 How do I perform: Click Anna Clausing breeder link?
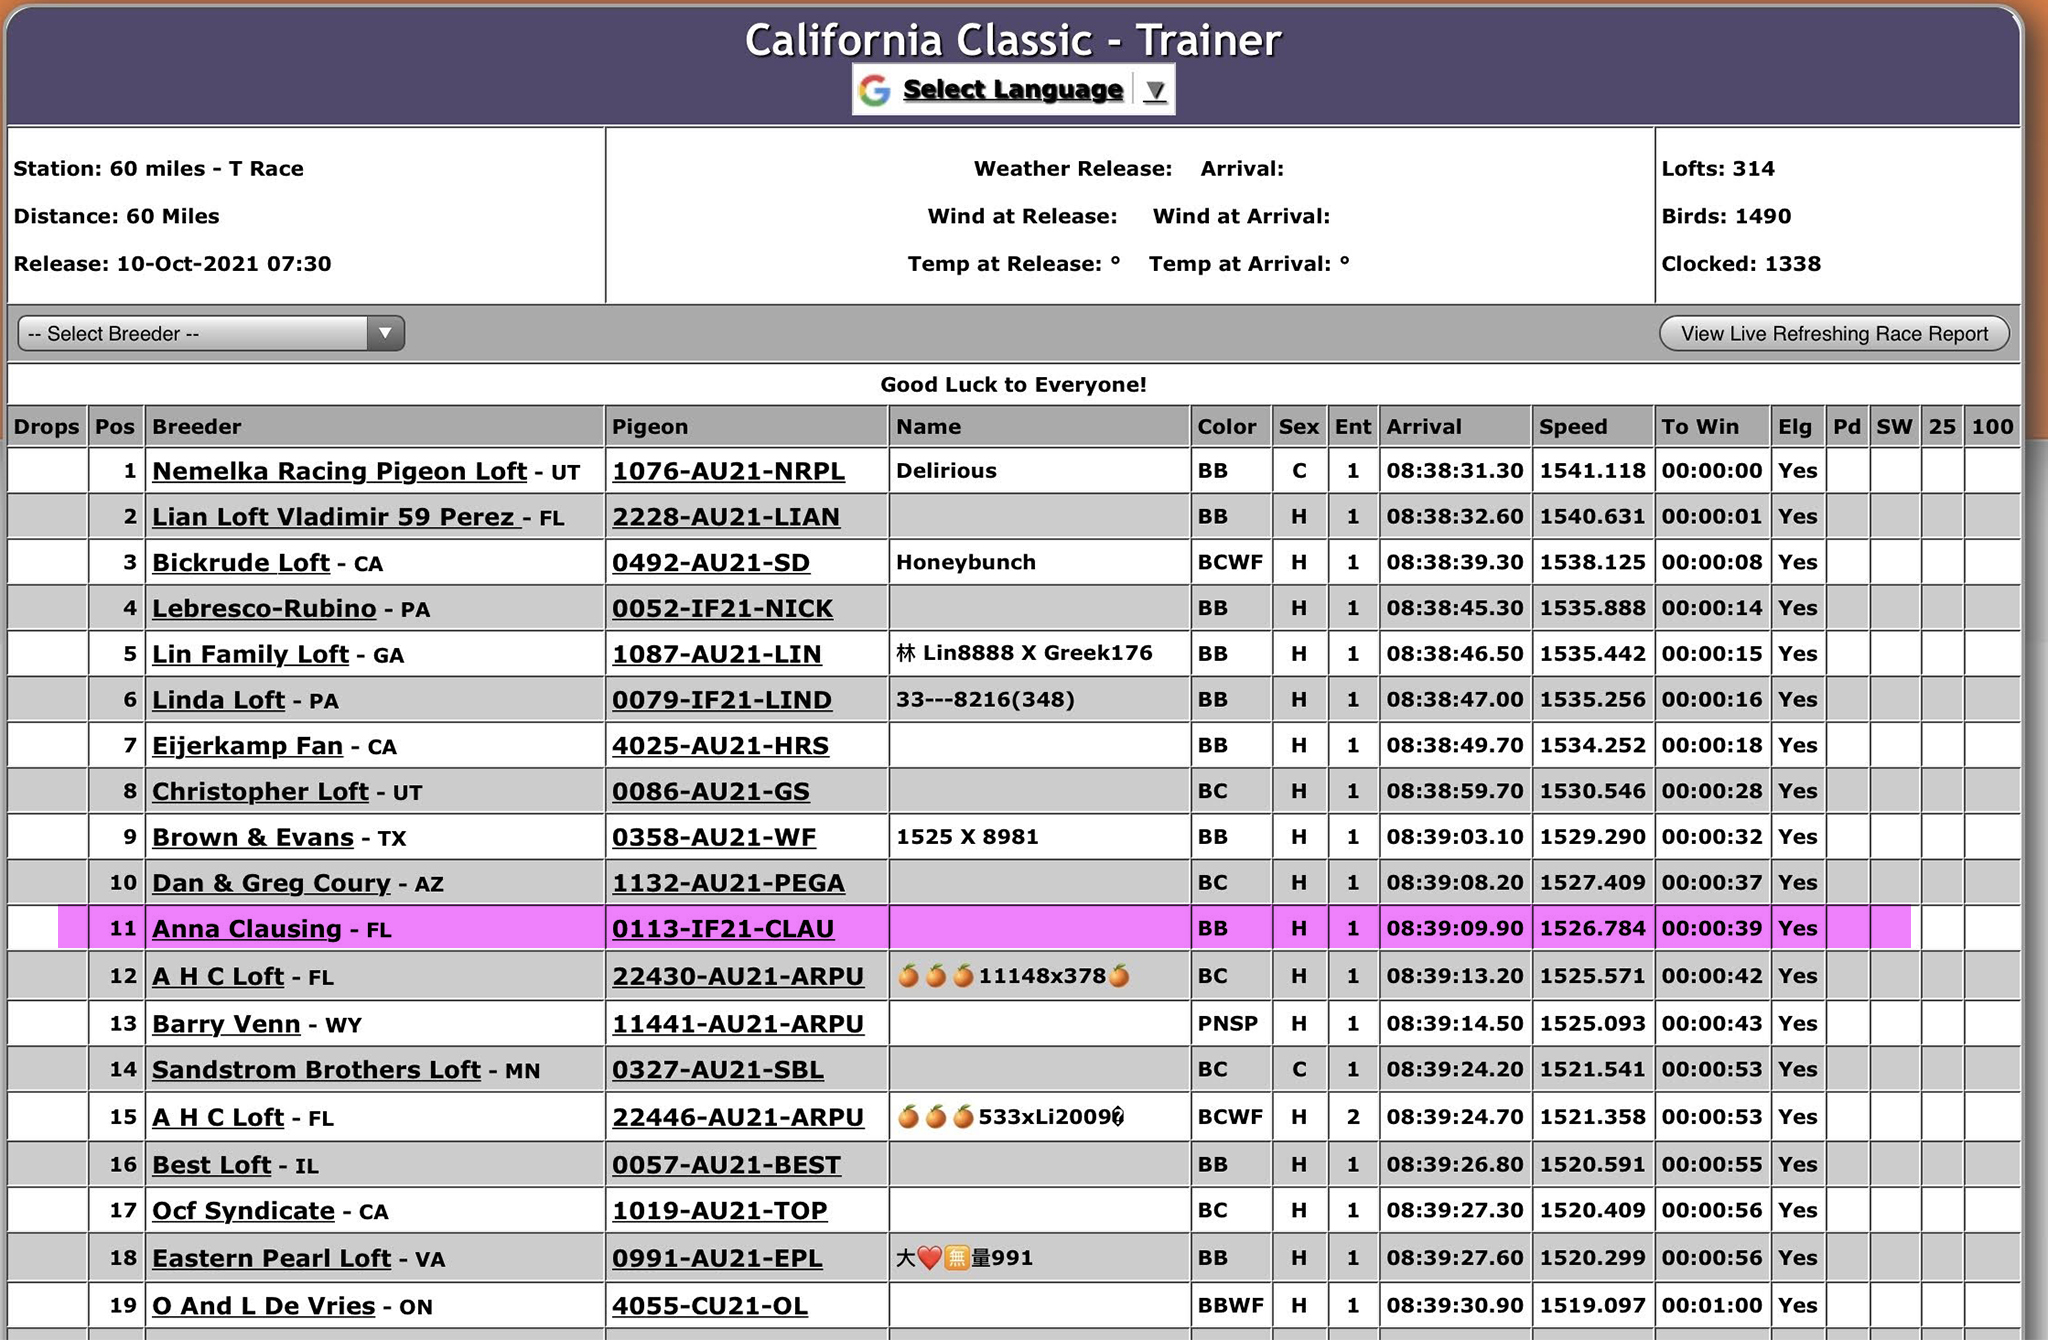pyautogui.click(x=246, y=929)
